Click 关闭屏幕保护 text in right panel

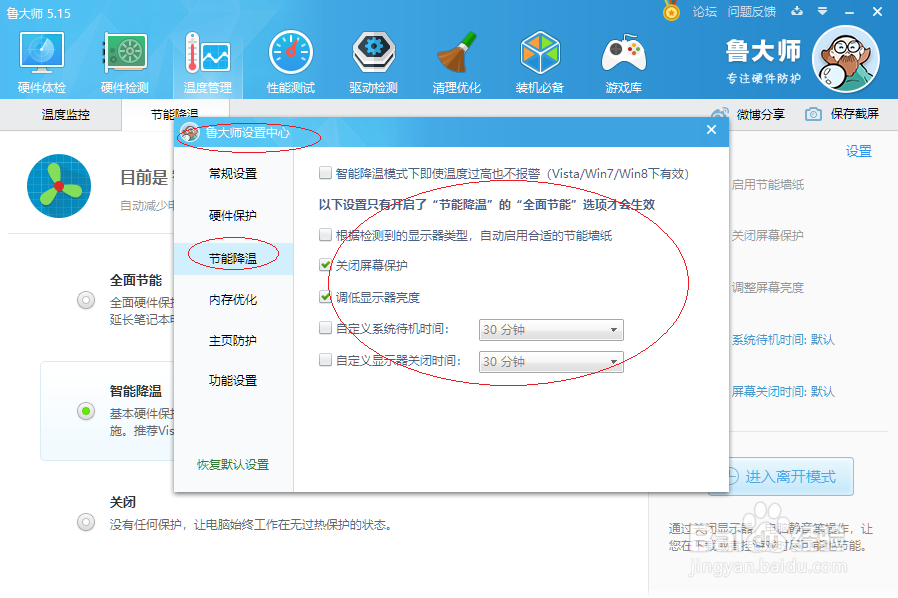click(x=767, y=235)
